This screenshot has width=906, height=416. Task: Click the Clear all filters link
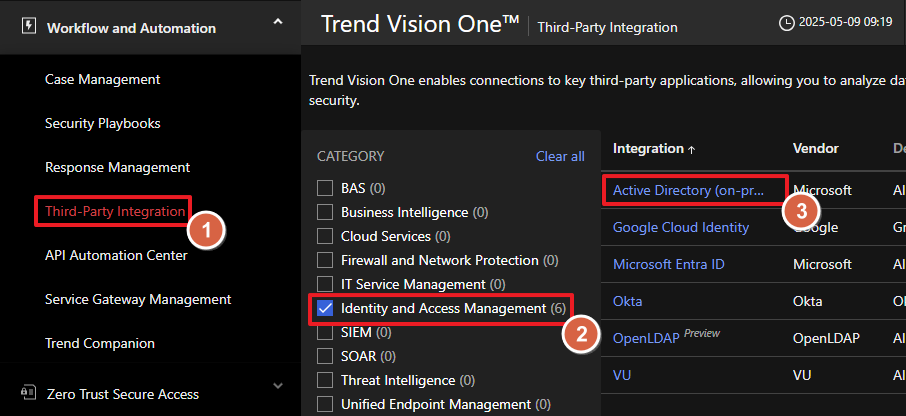[560, 156]
